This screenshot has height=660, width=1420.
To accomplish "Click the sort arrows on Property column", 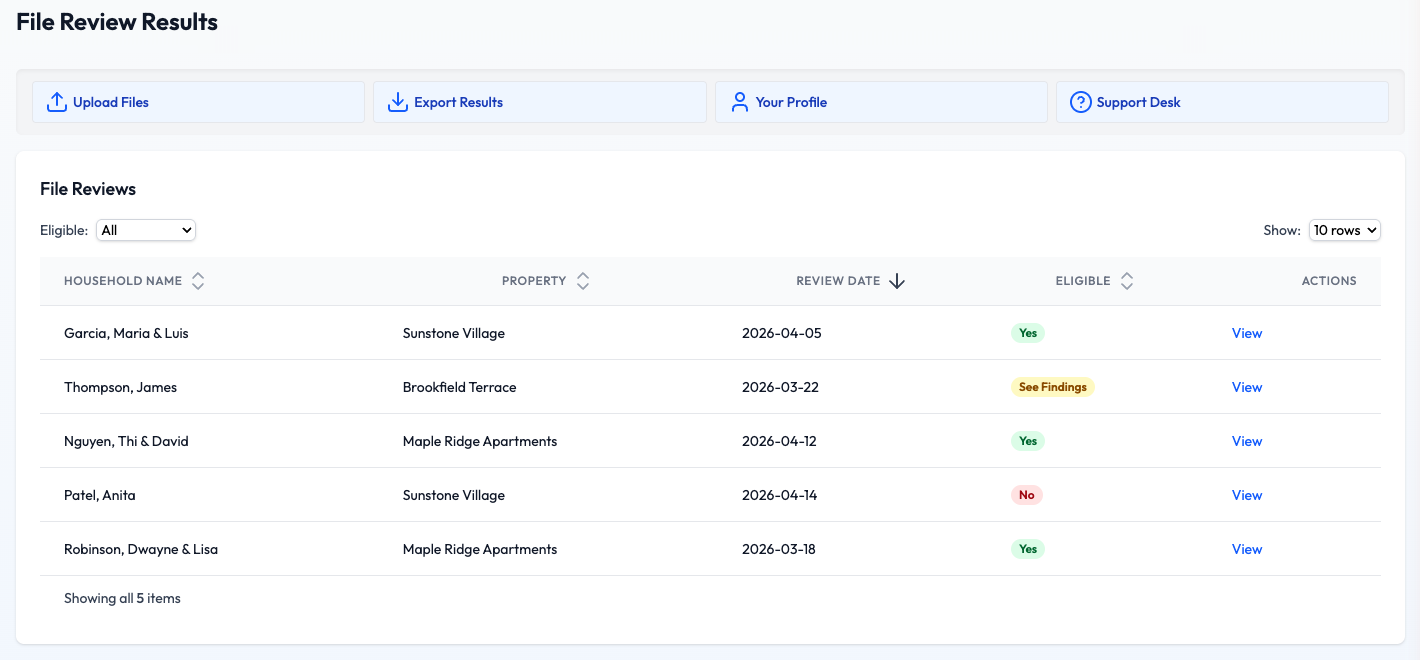I will 583,281.
